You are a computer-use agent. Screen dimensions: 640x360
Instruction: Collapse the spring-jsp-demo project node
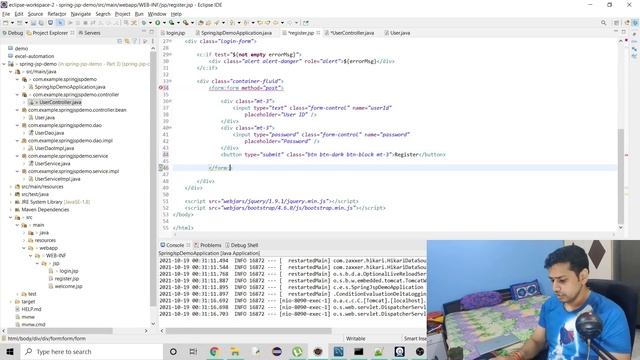pyautogui.click(x=4, y=64)
